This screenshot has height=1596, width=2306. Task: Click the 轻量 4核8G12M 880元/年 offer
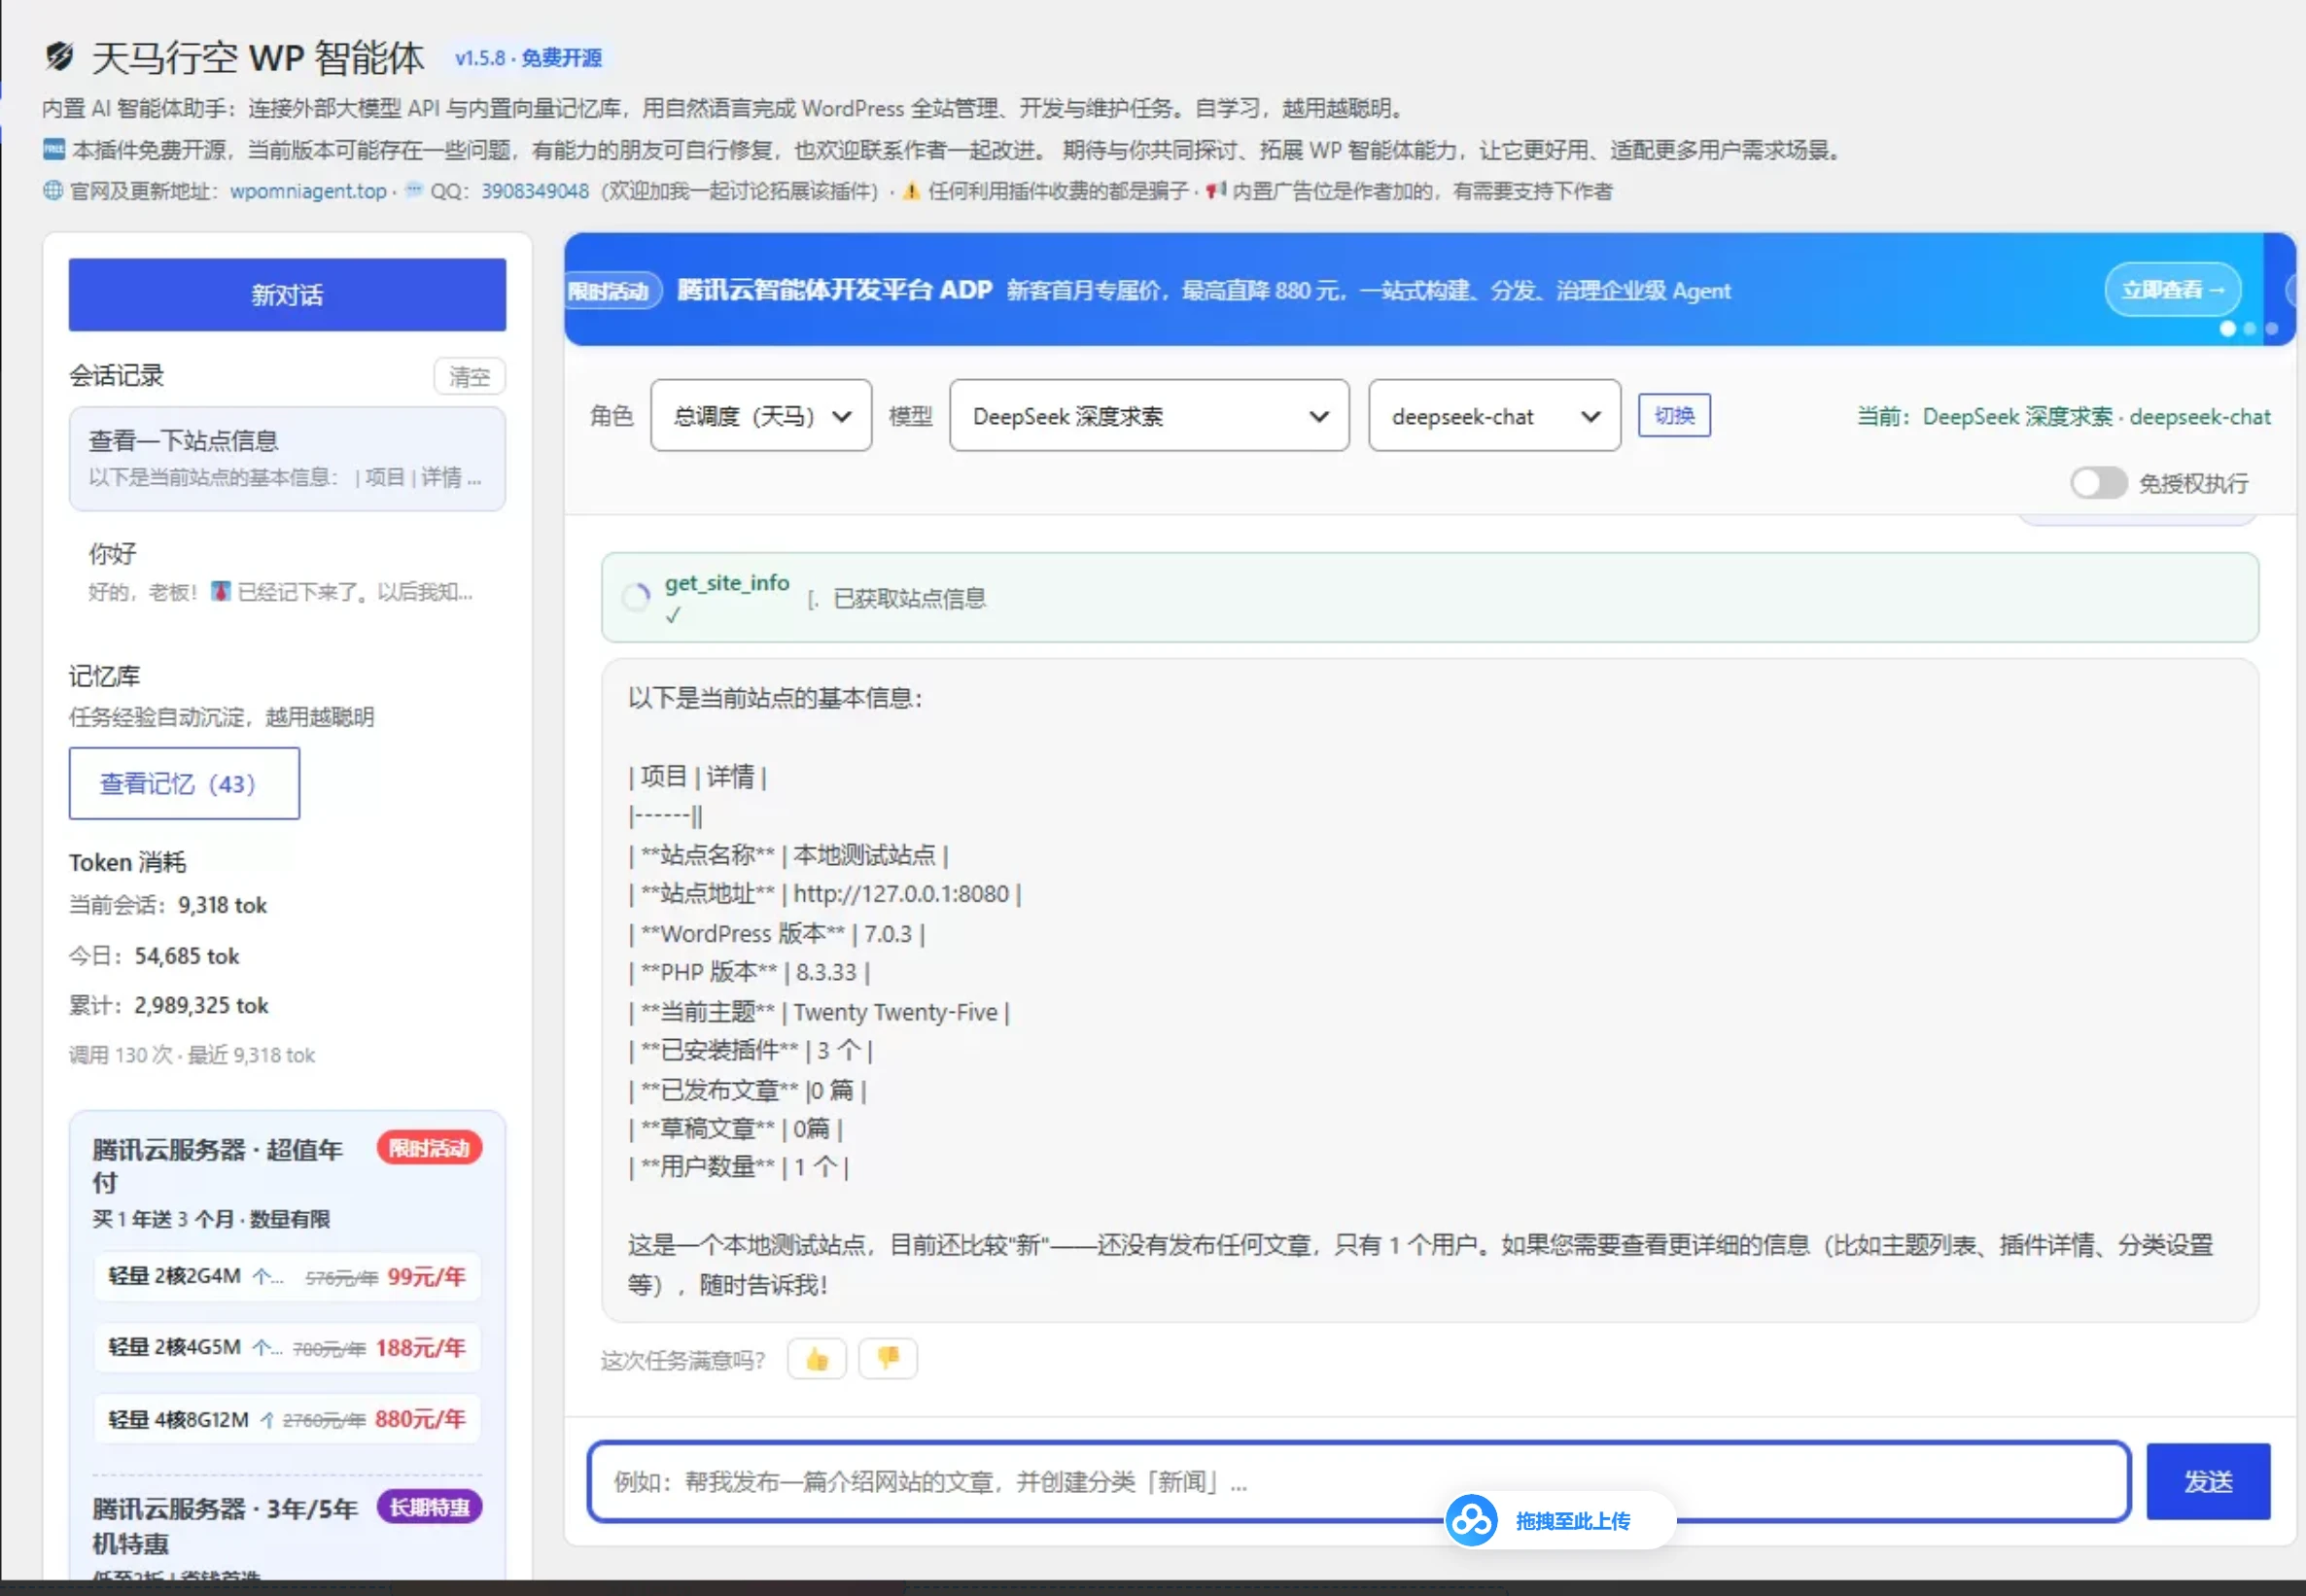point(287,1419)
